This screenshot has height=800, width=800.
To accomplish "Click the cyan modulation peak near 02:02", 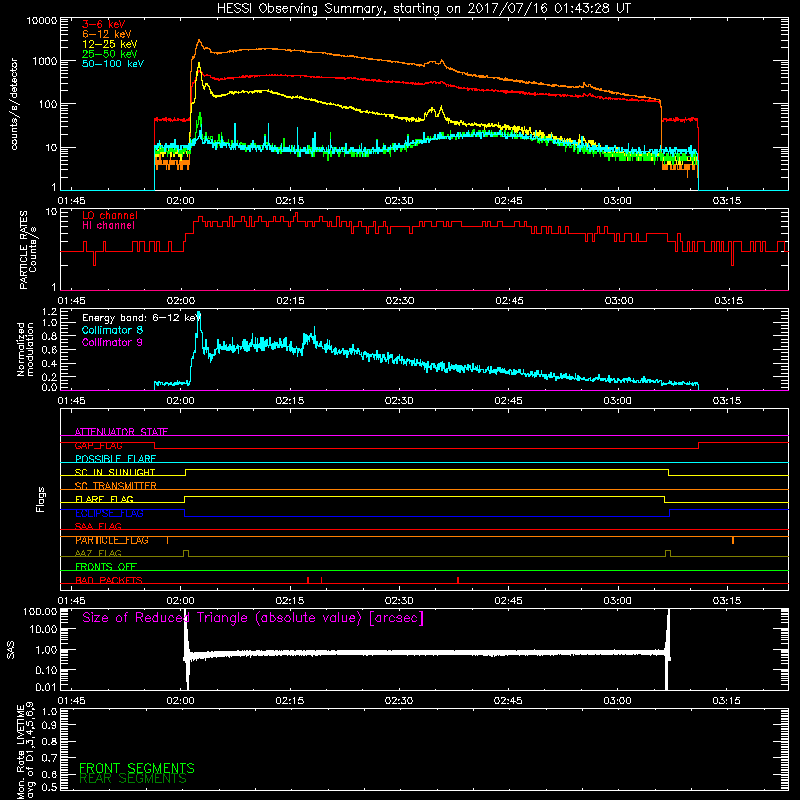I will tap(198, 314).
